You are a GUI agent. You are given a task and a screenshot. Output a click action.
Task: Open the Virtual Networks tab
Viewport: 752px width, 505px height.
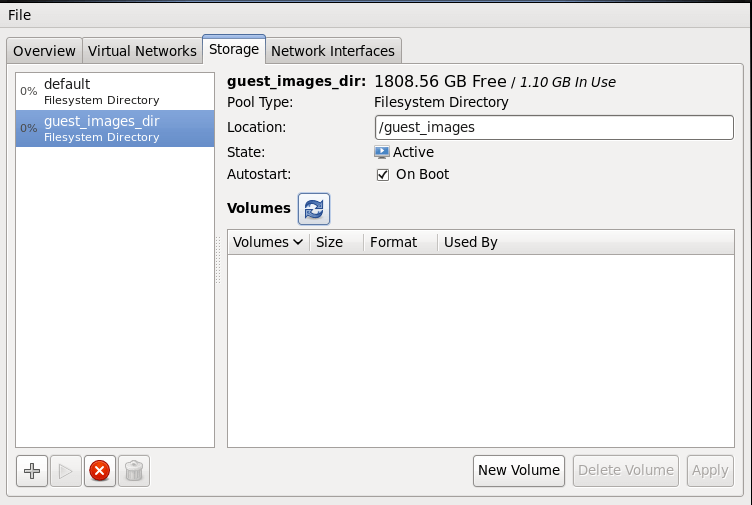pyautogui.click(x=142, y=51)
